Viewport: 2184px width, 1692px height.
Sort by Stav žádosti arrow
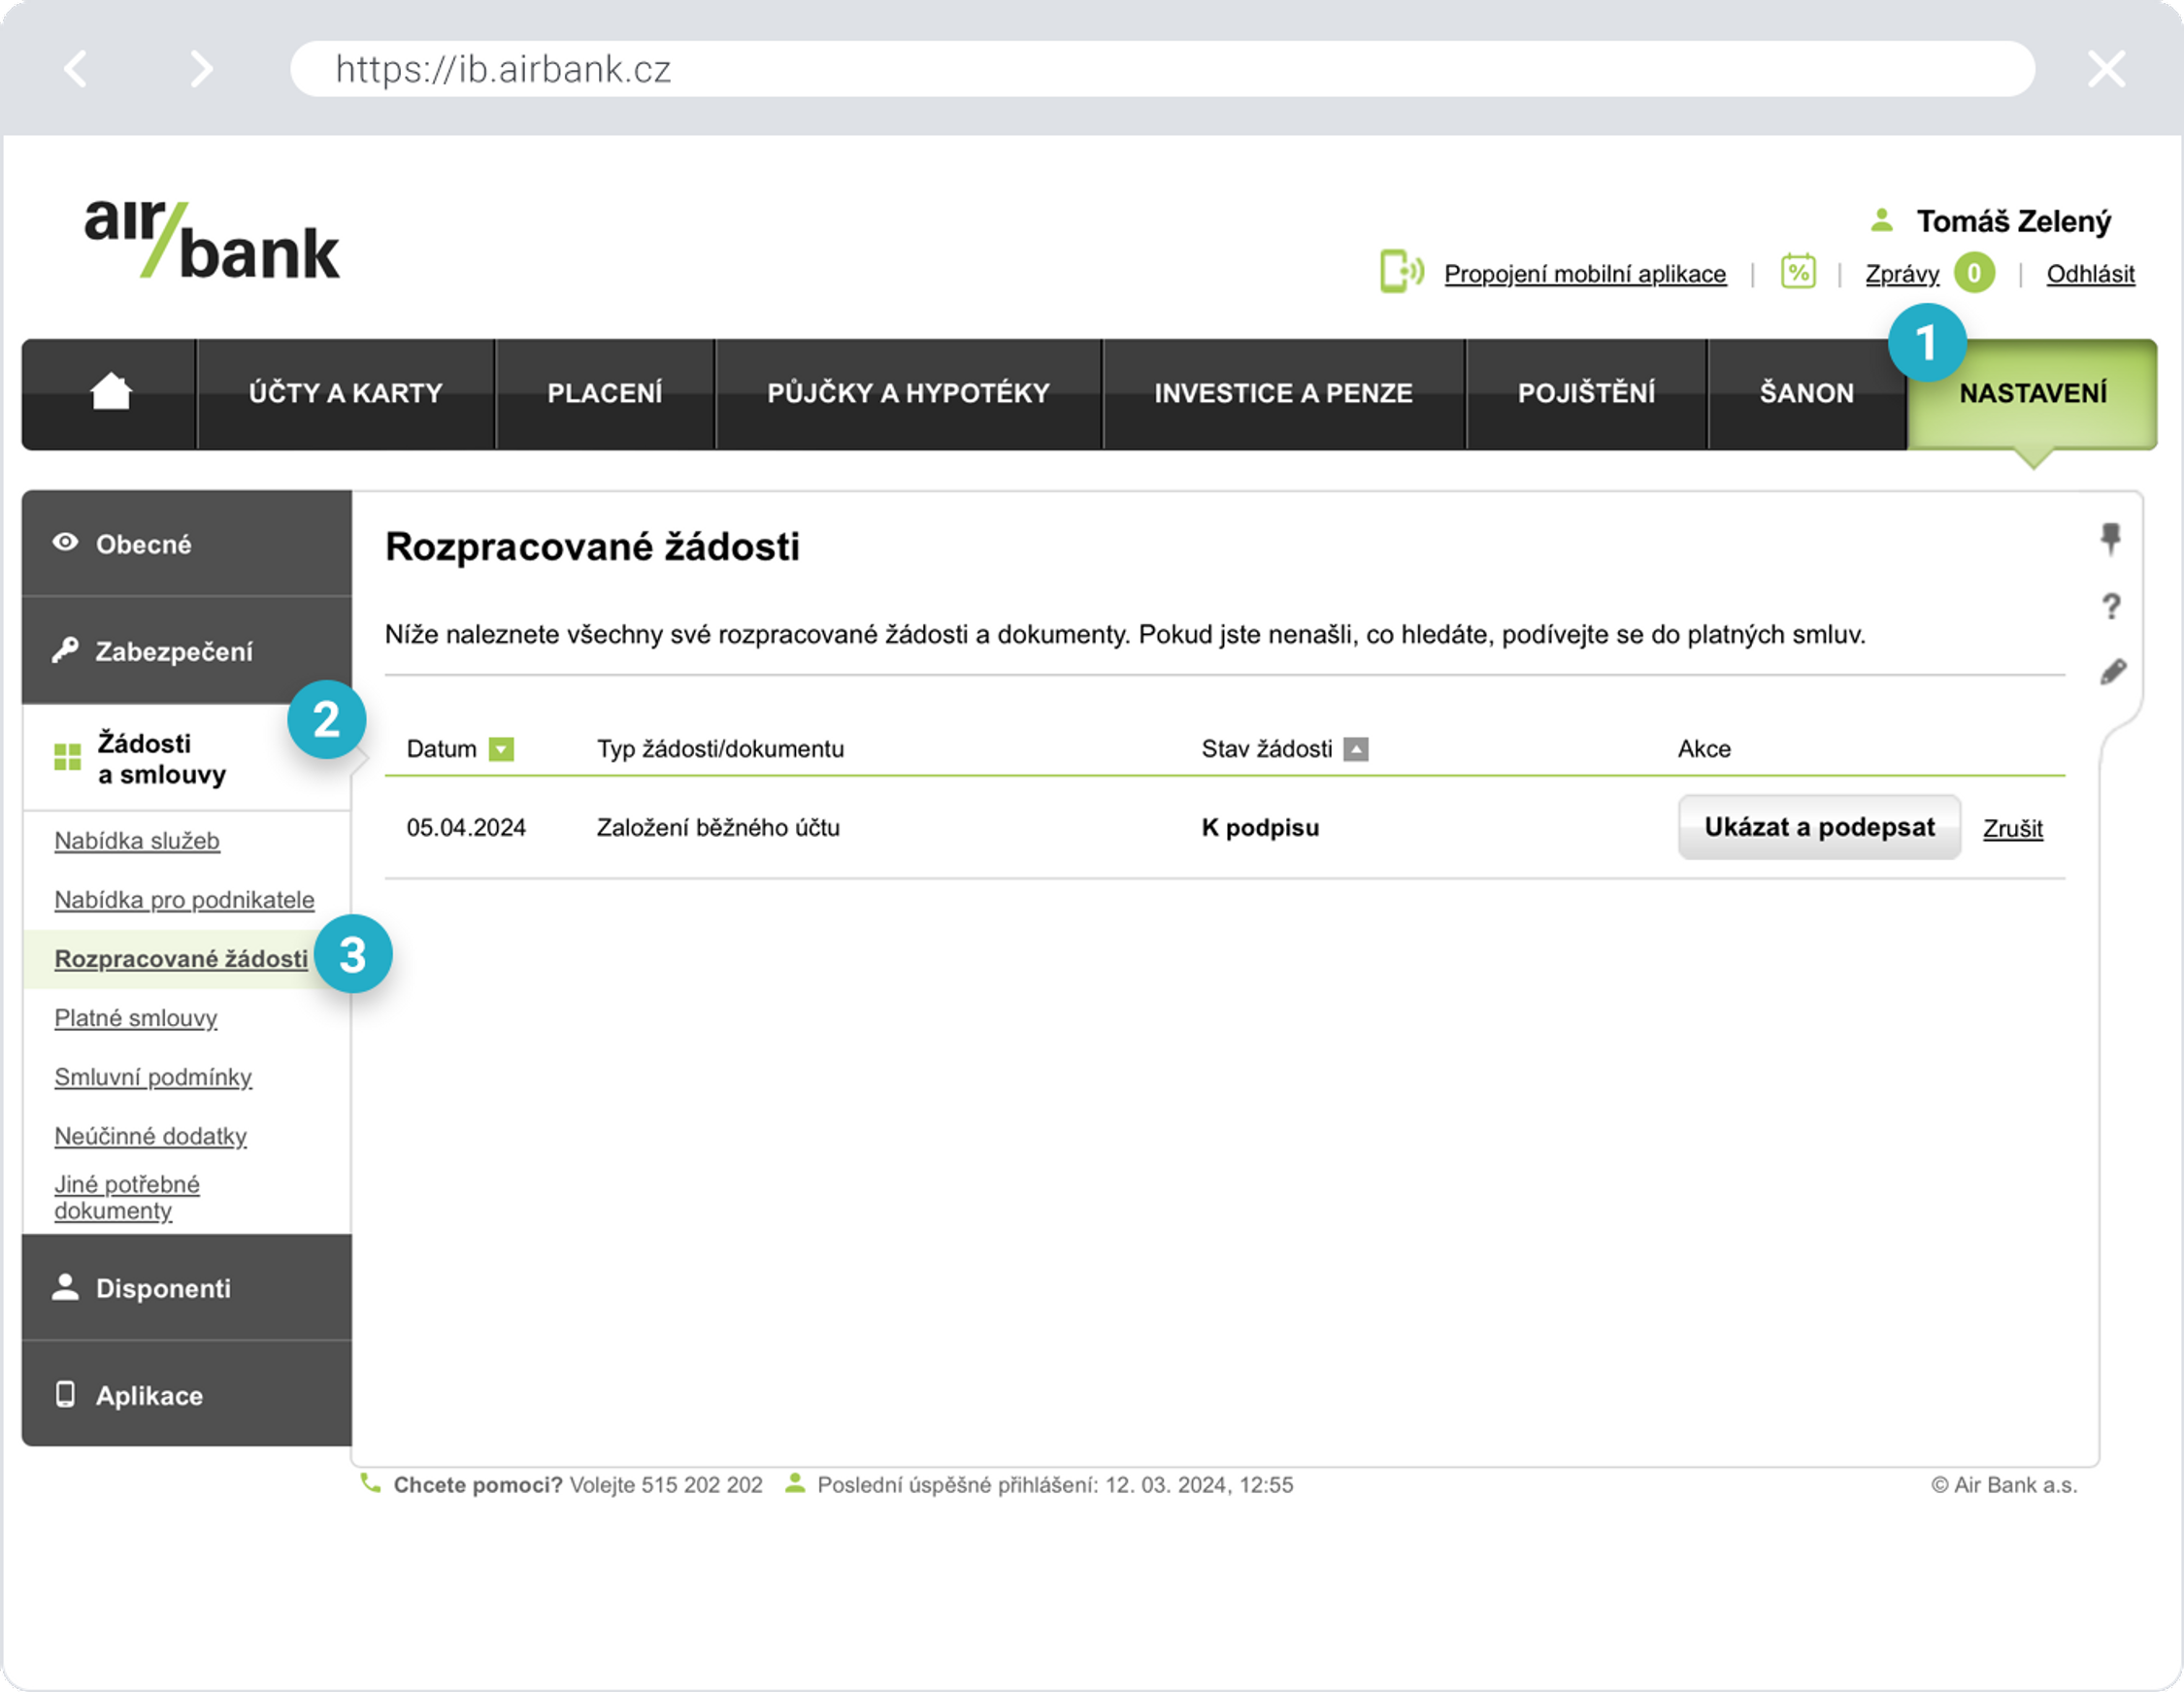(1355, 749)
